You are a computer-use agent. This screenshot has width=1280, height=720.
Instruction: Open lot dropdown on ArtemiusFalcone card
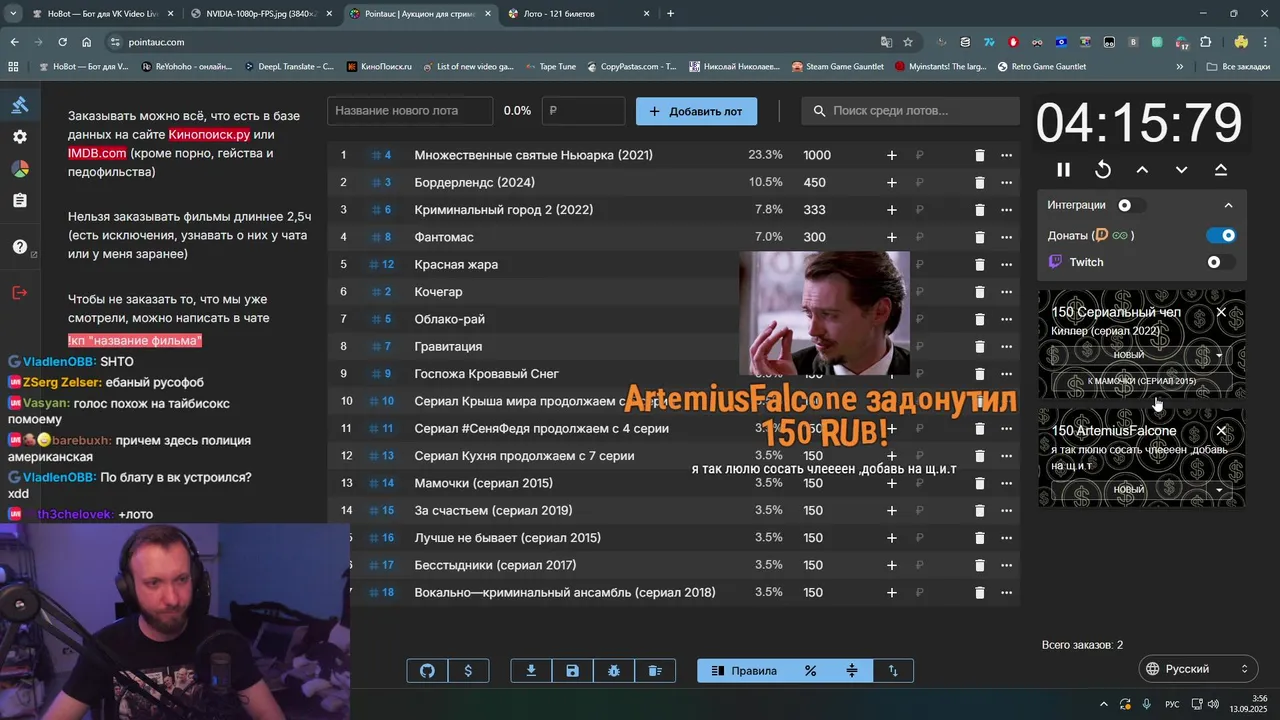click(x=1219, y=490)
